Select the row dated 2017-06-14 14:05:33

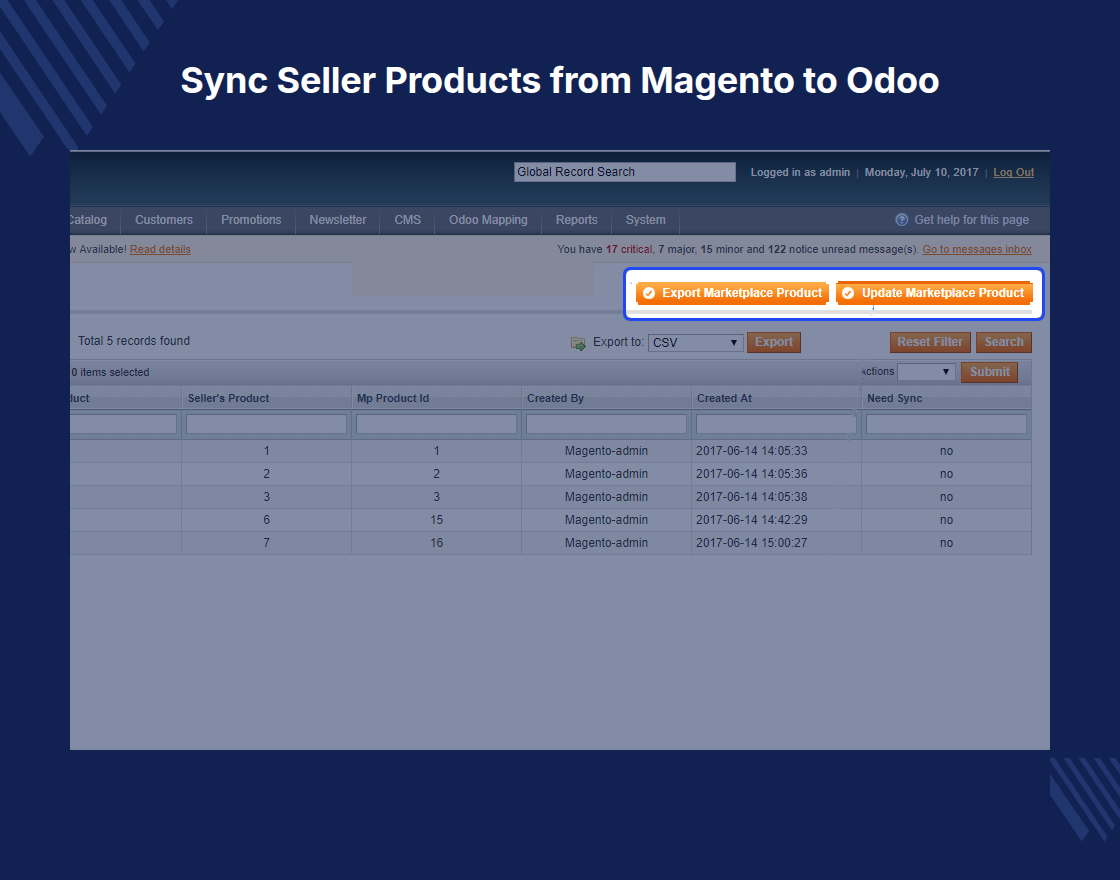point(551,451)
